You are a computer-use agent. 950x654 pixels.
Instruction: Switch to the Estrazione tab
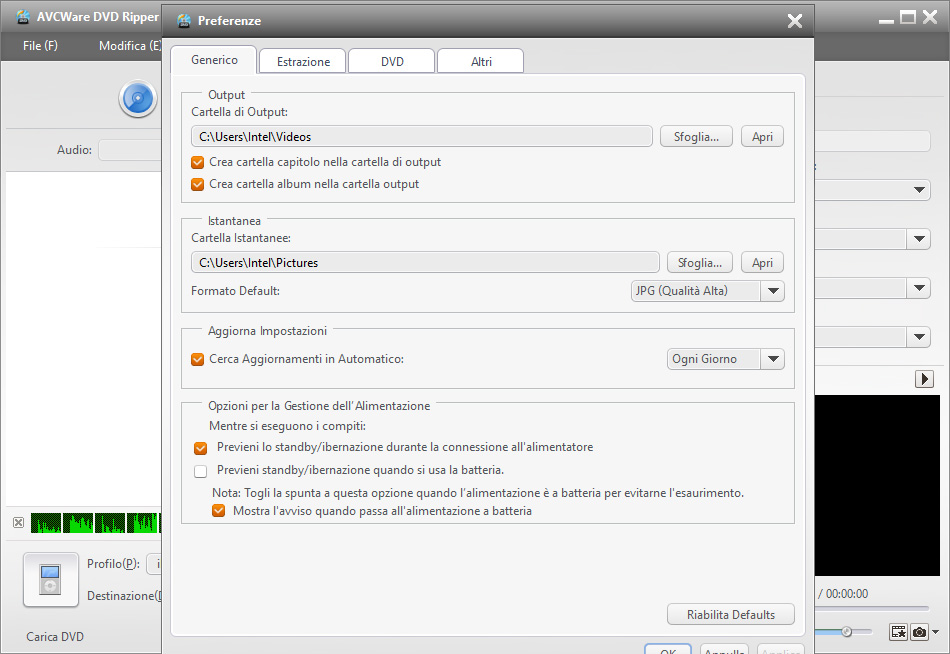click(303, 61)
